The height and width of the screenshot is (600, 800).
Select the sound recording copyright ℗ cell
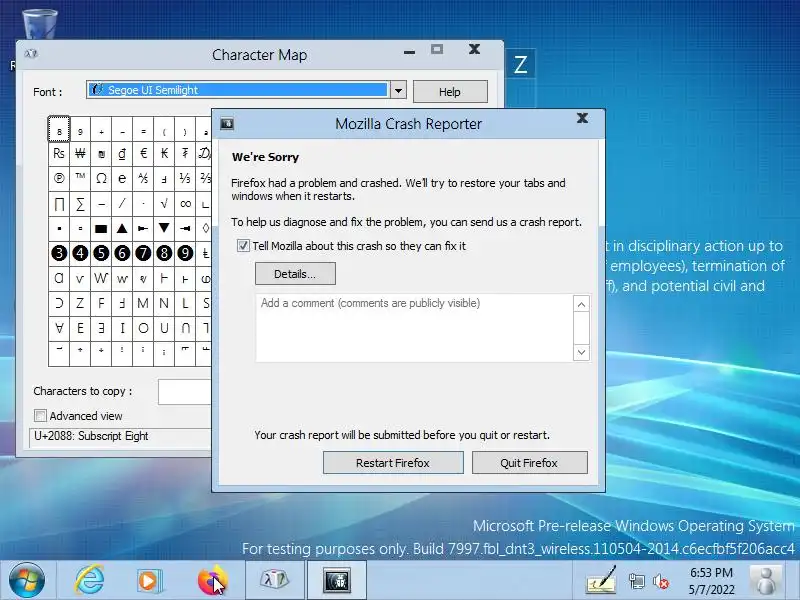59,179
